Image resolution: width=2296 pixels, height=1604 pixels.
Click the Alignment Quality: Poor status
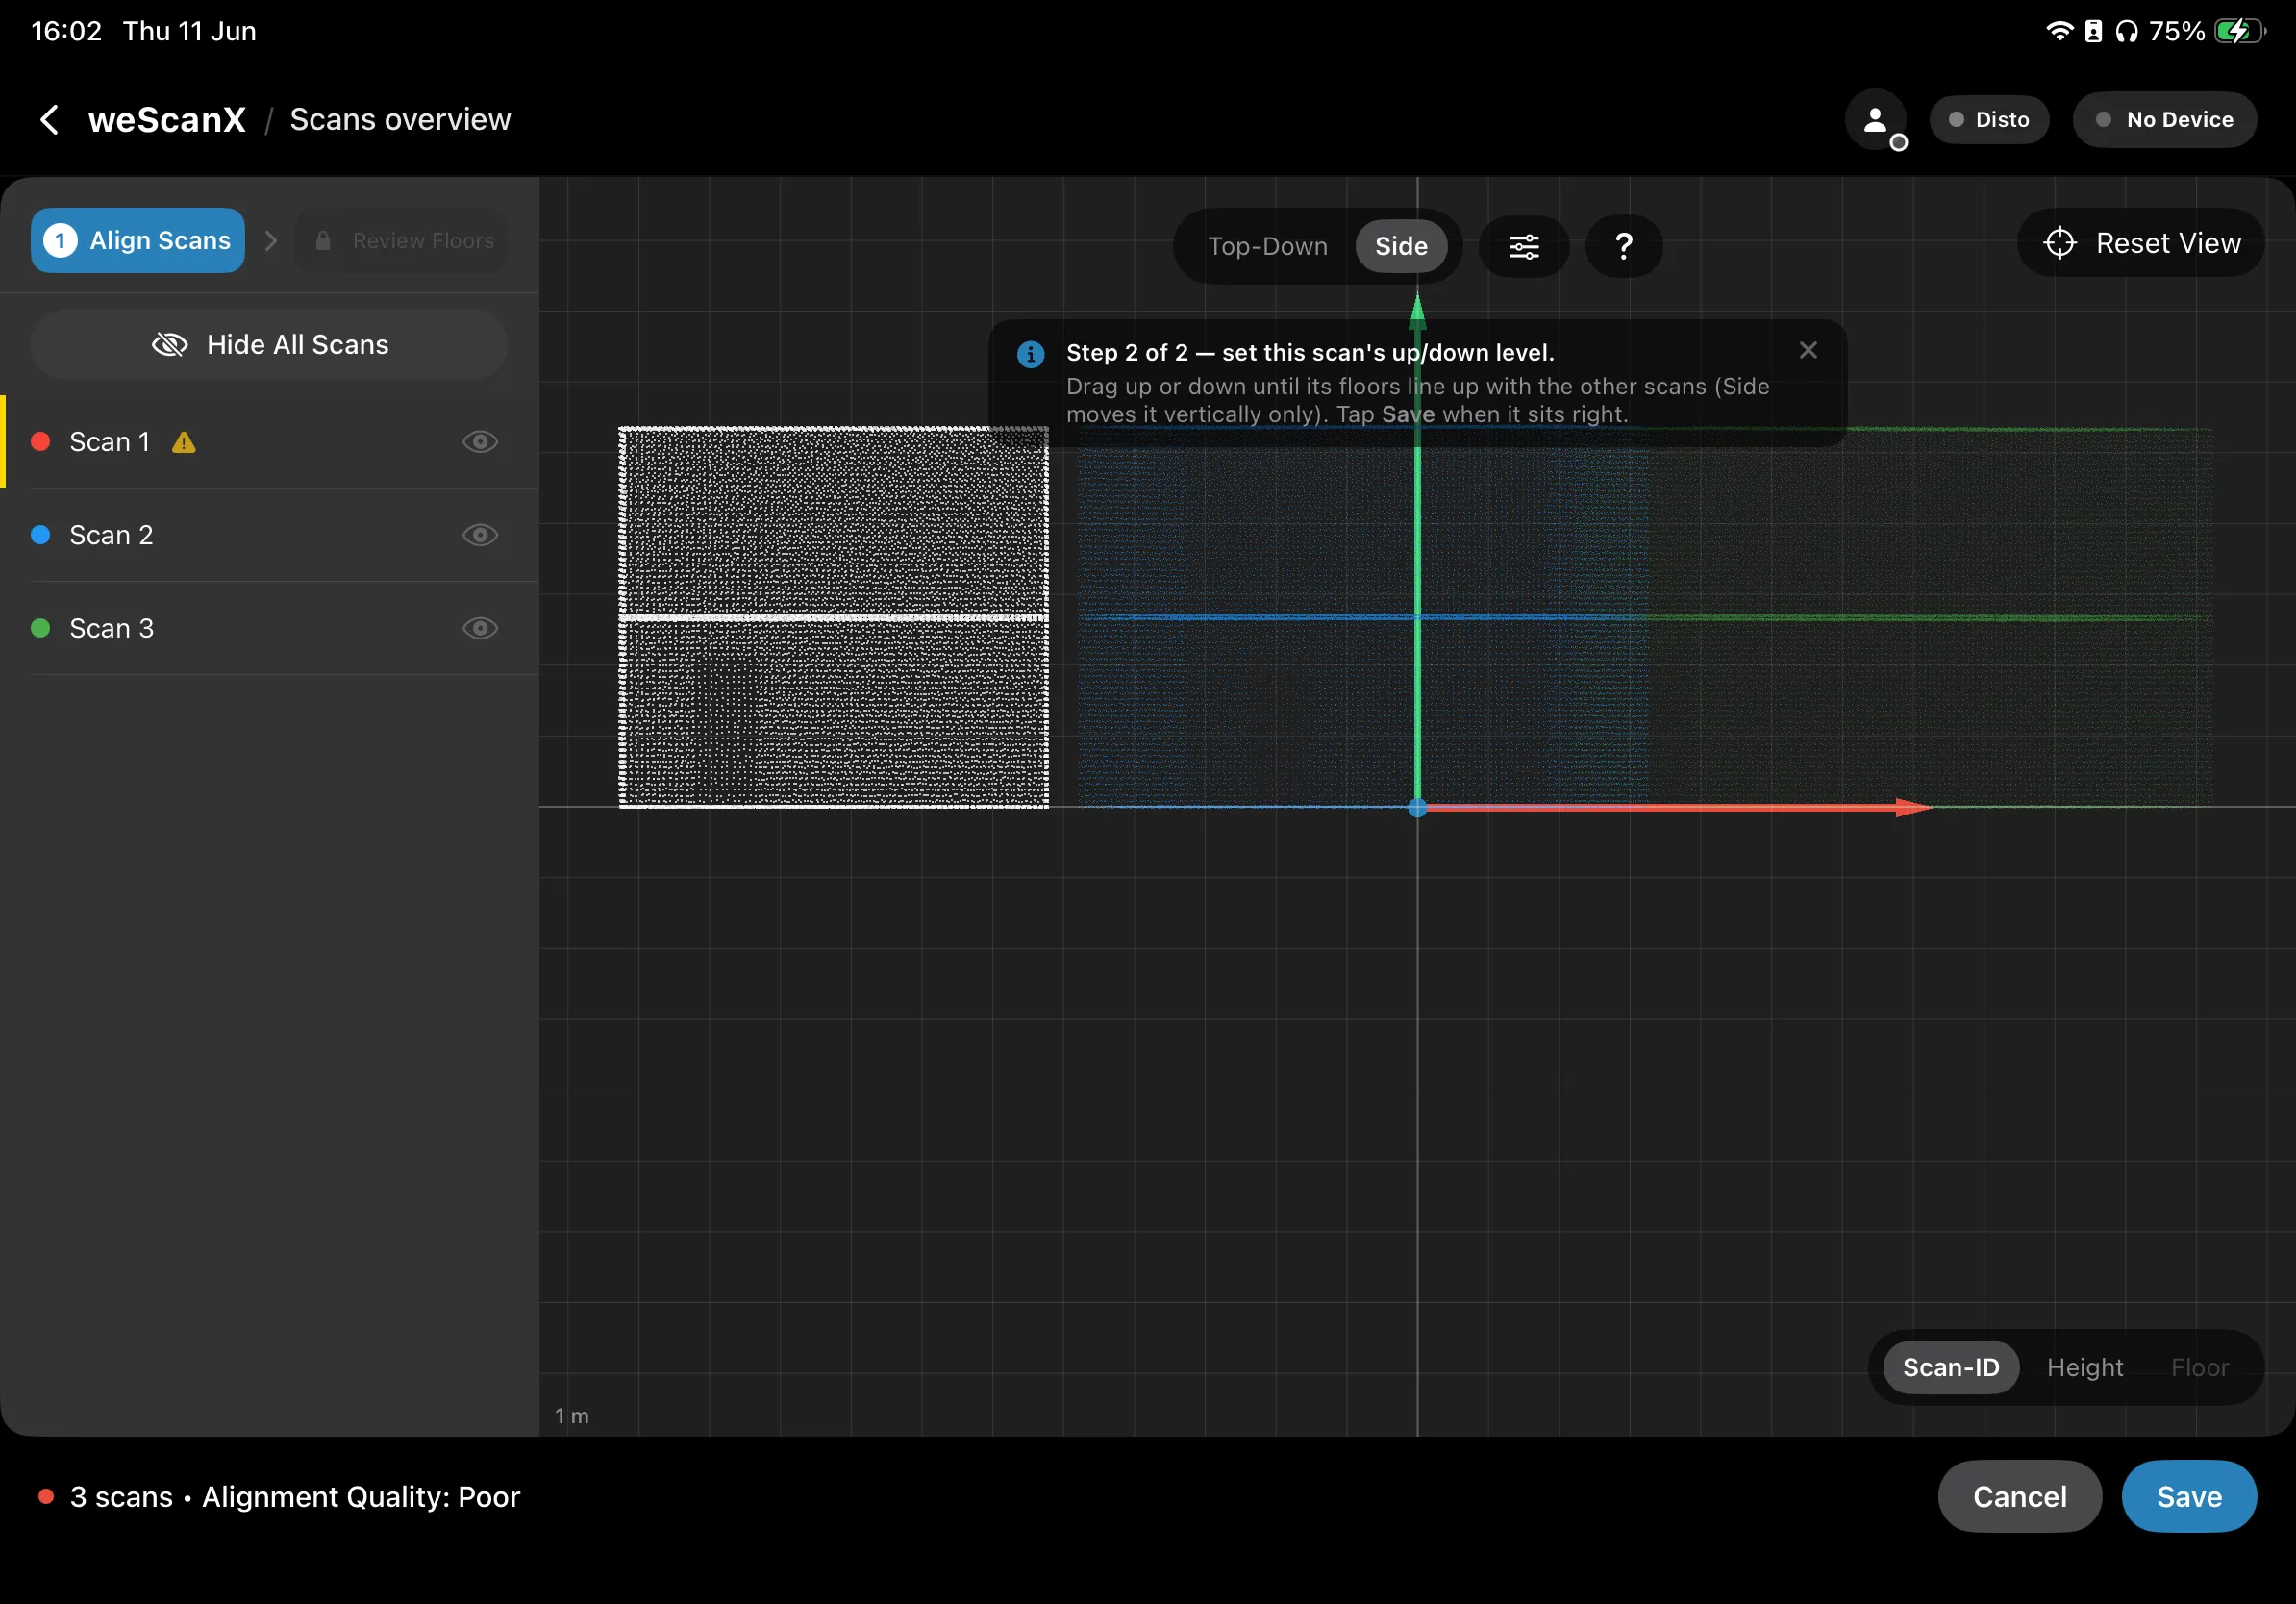[361, 1497]
